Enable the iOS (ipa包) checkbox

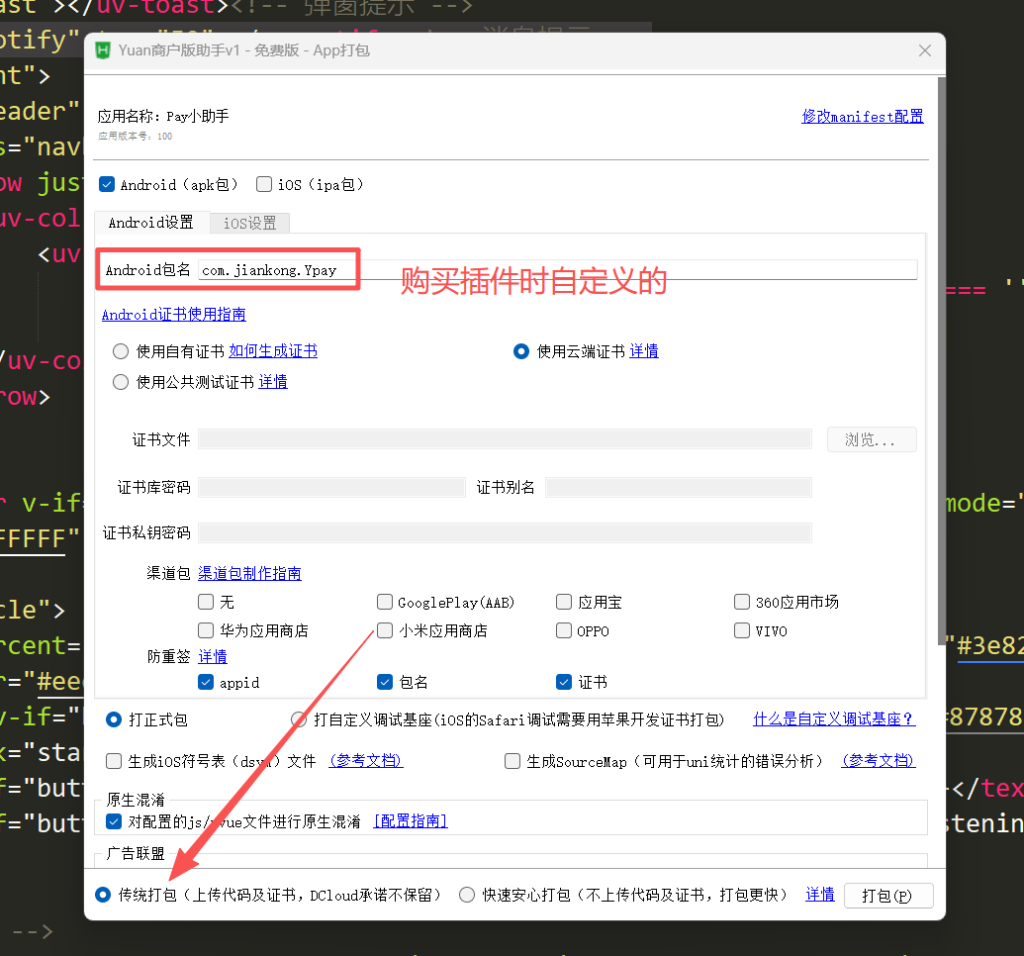(264, 184)
